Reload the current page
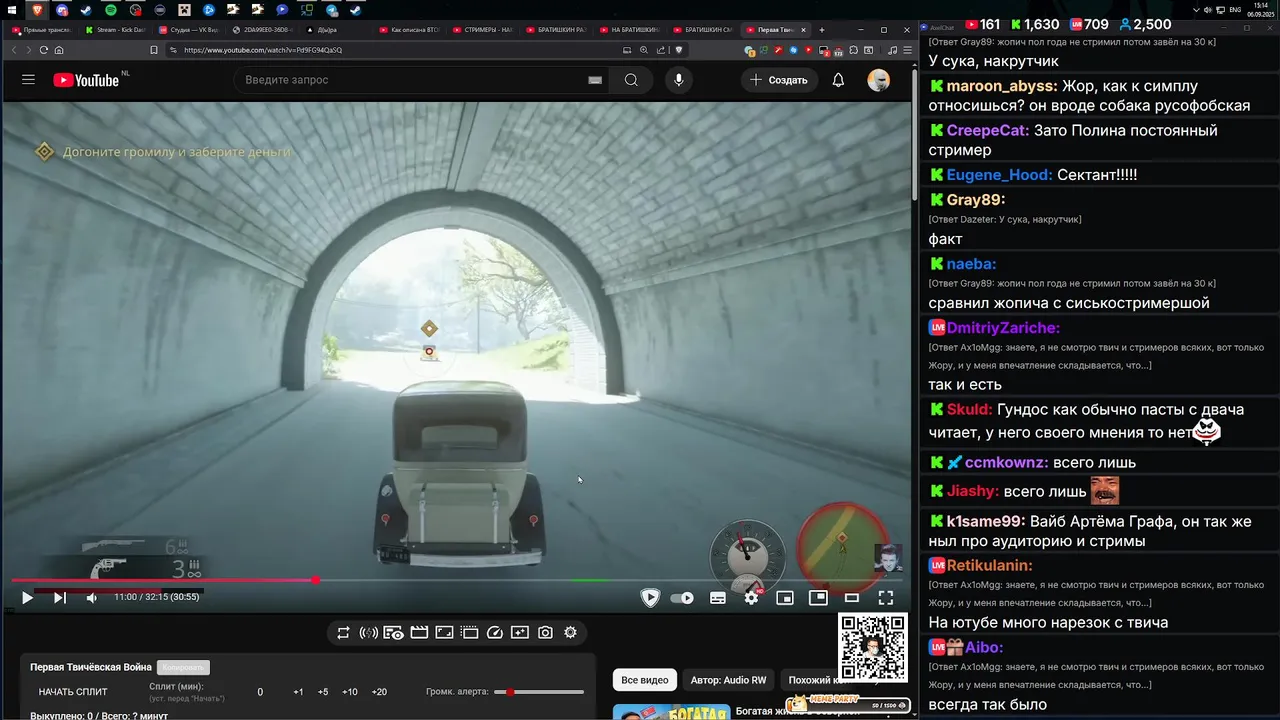This screenshot has height=720, width=1280. tap(44, 50)
